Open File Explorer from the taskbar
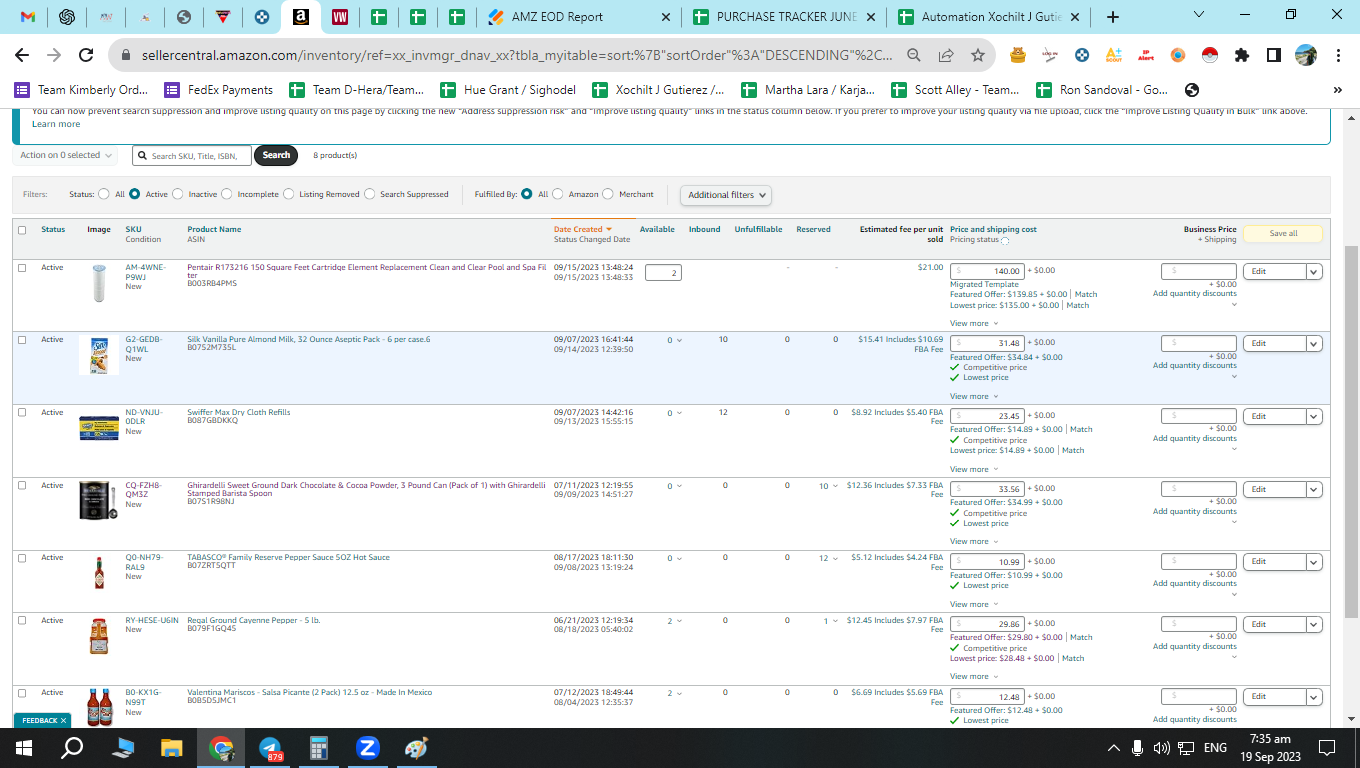 (x=172, y=748)
